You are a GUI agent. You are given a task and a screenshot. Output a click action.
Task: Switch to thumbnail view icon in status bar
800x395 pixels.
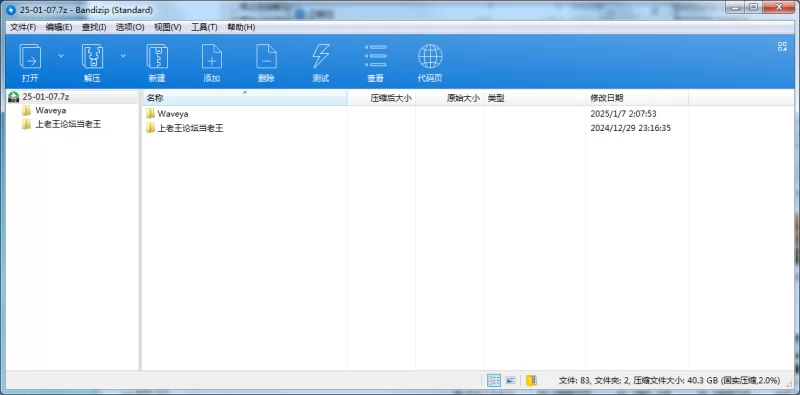click(510, 380)
